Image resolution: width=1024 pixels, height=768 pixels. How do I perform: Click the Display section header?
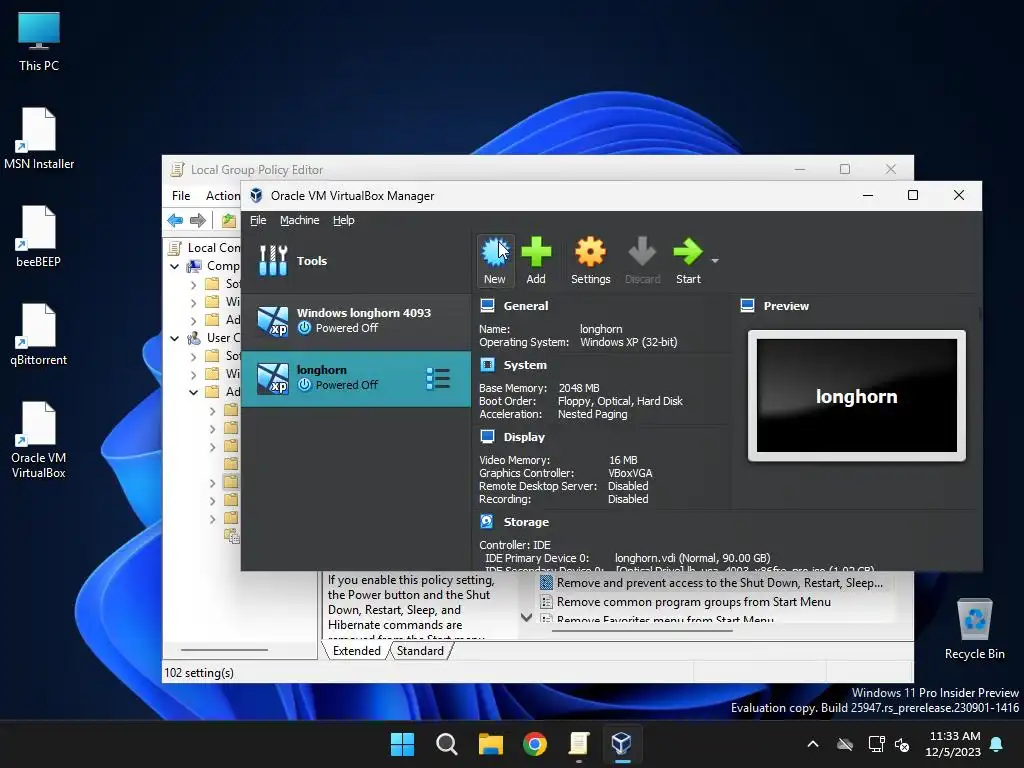[524, 437]
